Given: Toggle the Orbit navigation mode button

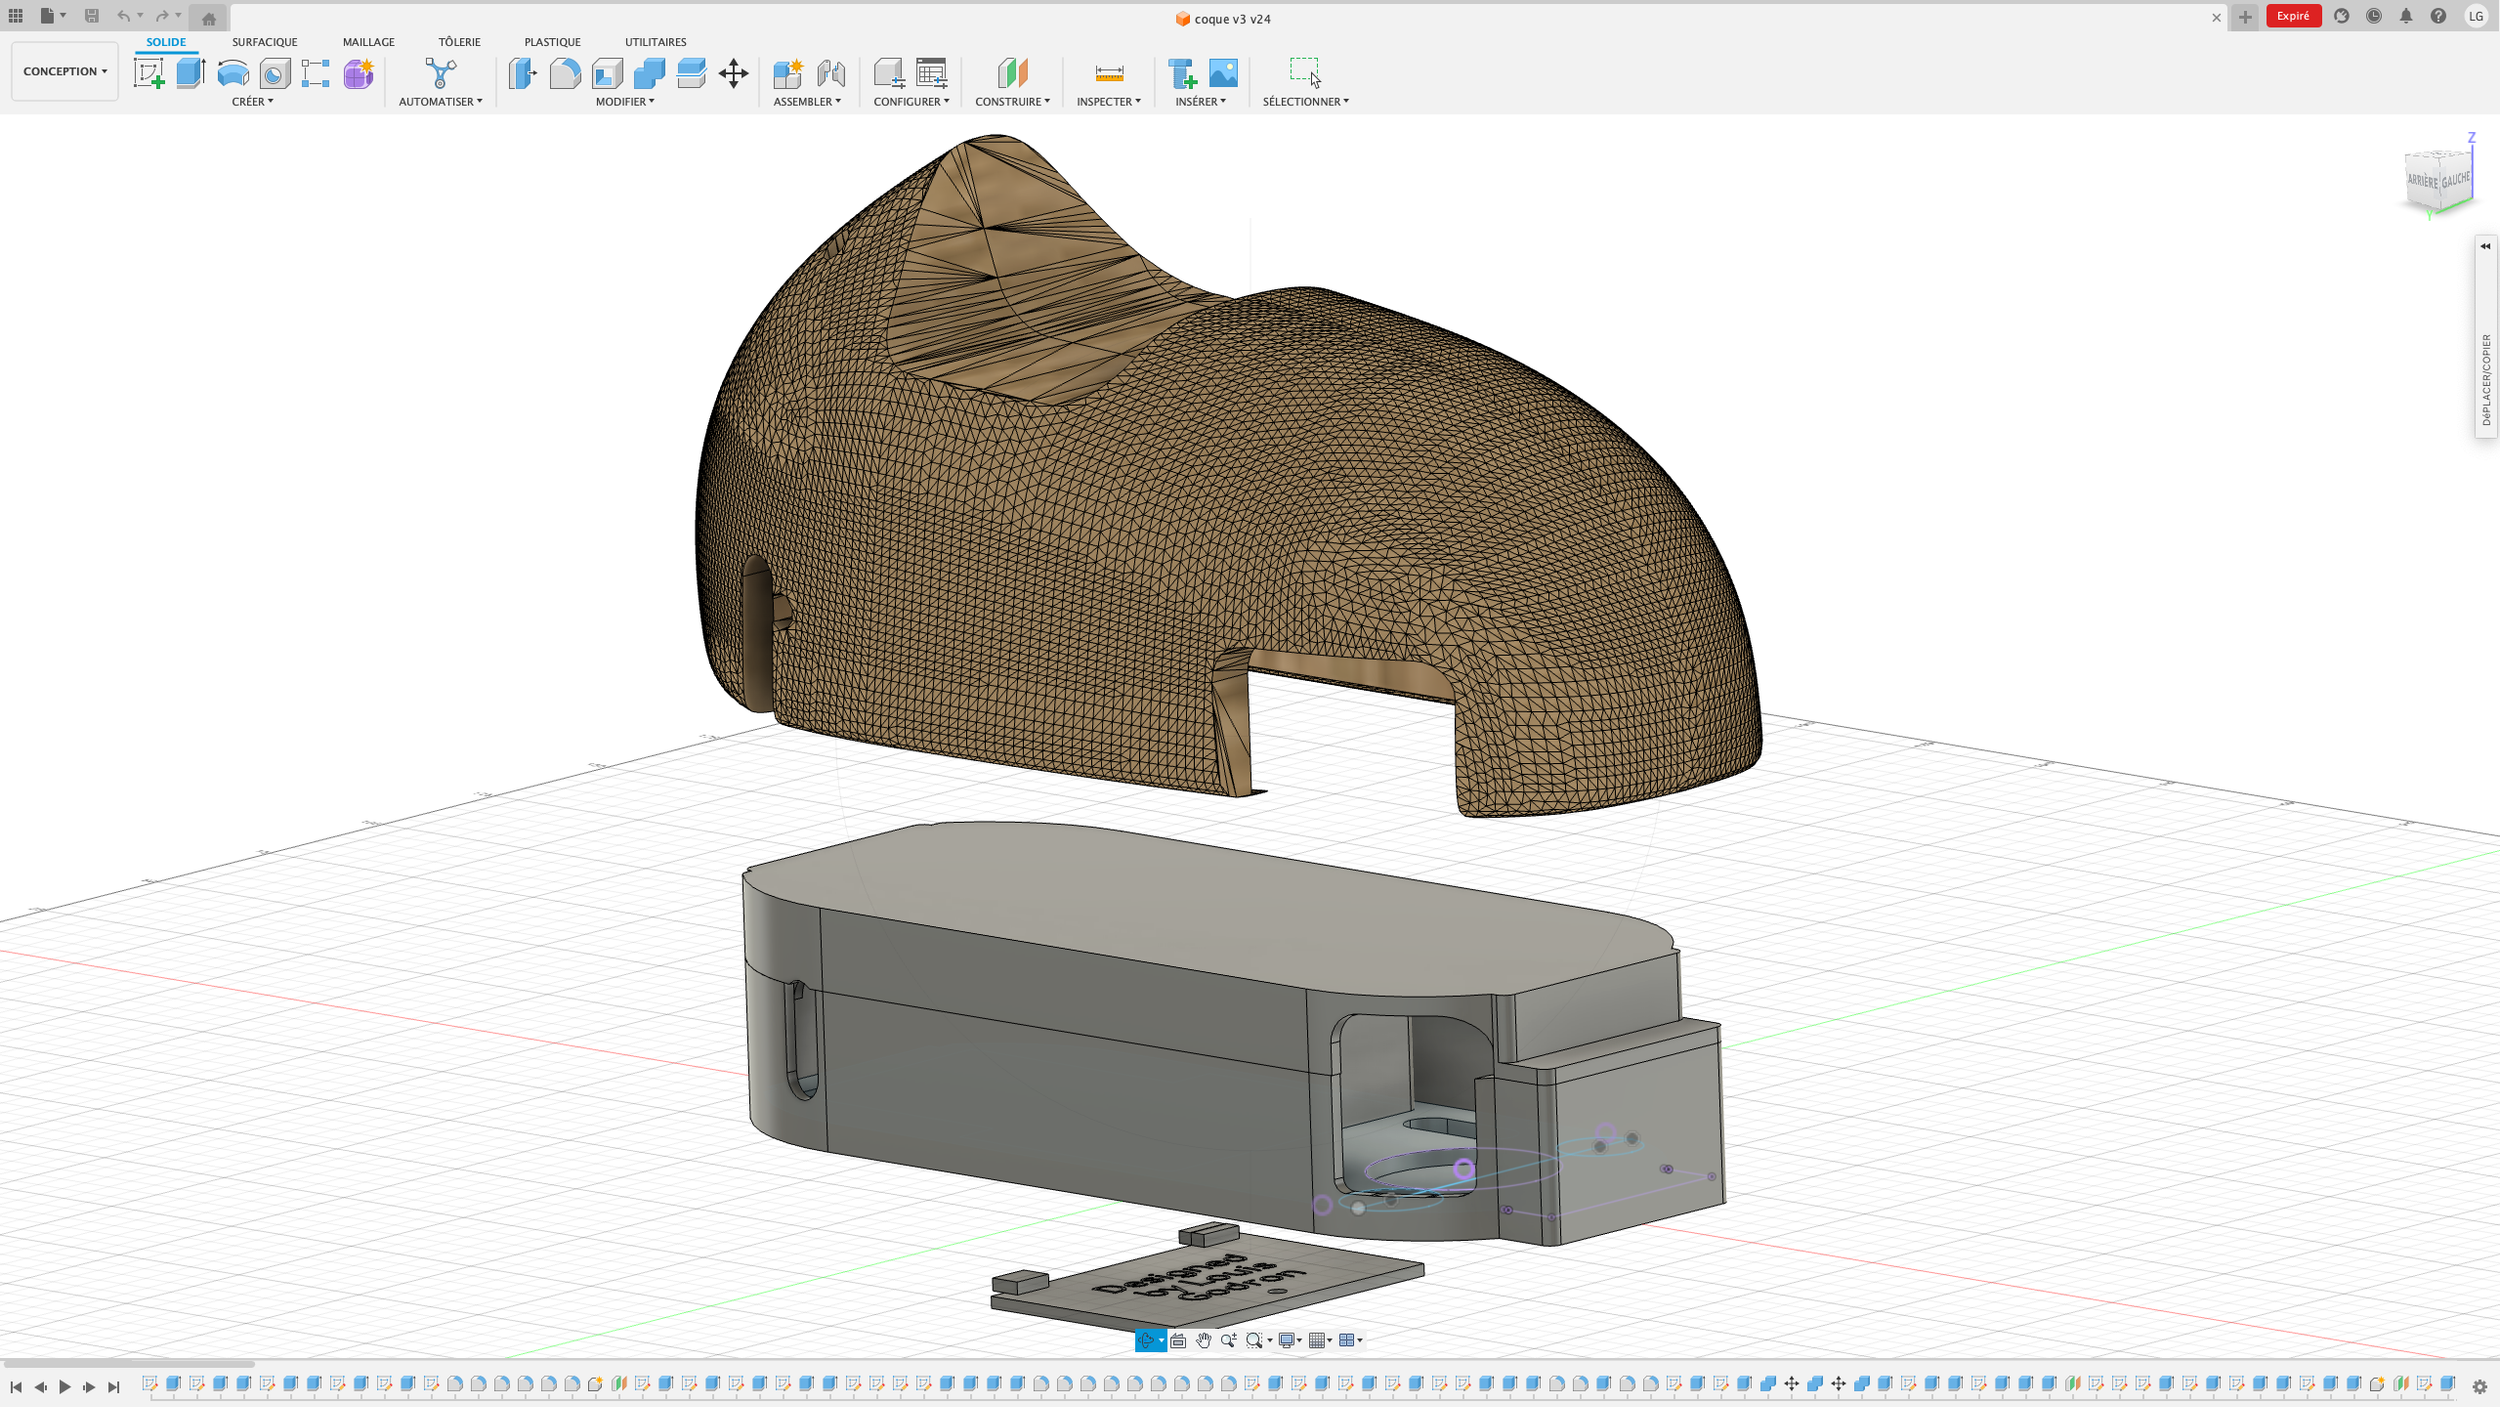Looking at the screenshot, I should [x=1146, y=1340].
